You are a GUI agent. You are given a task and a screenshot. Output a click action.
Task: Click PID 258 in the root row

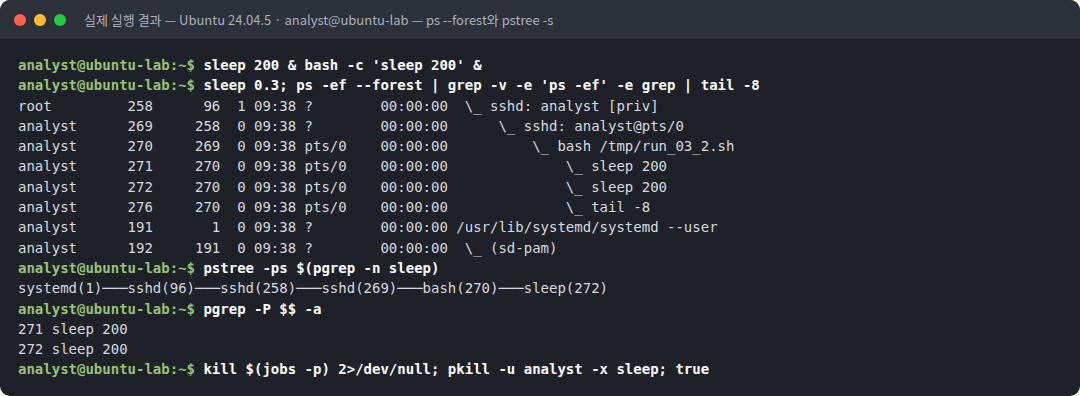(x=140, y=107)
